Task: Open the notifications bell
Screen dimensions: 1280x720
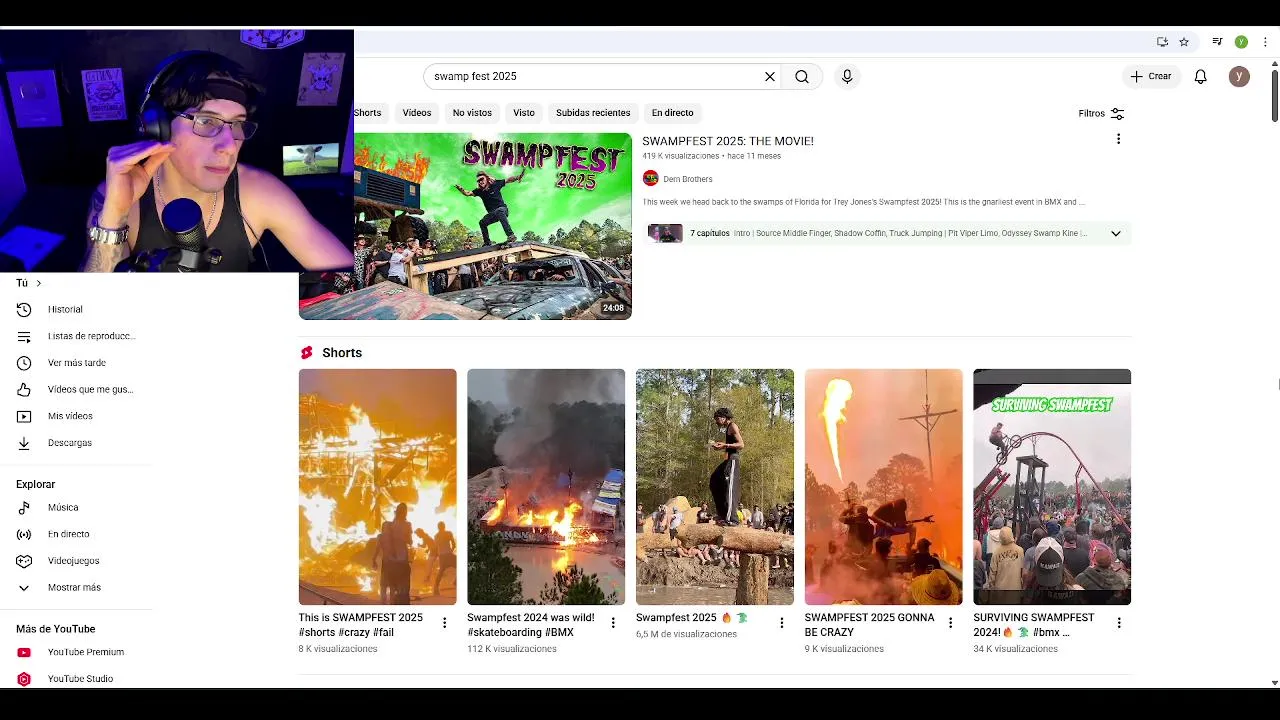Action: 1201,76
